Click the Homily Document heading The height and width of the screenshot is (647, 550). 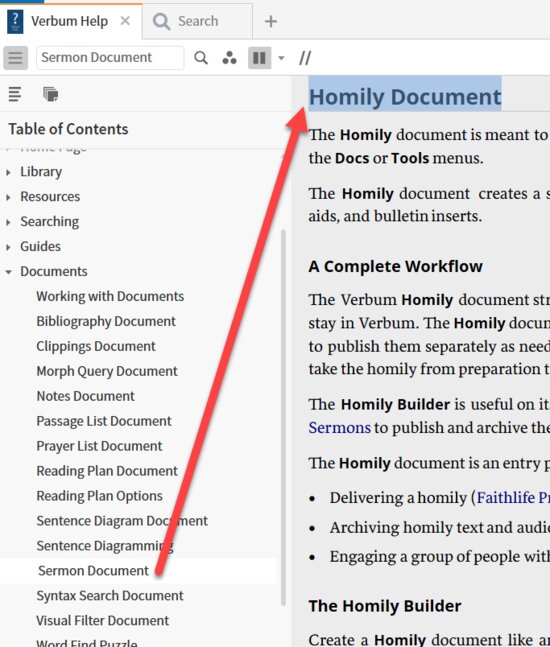point(405,97)
